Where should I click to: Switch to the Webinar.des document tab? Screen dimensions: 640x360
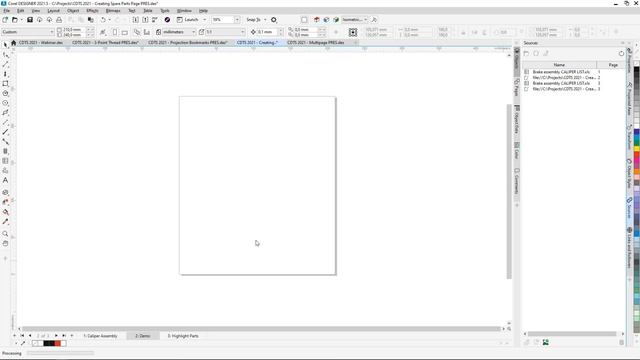pyautogui.click(x=41, y=42)
